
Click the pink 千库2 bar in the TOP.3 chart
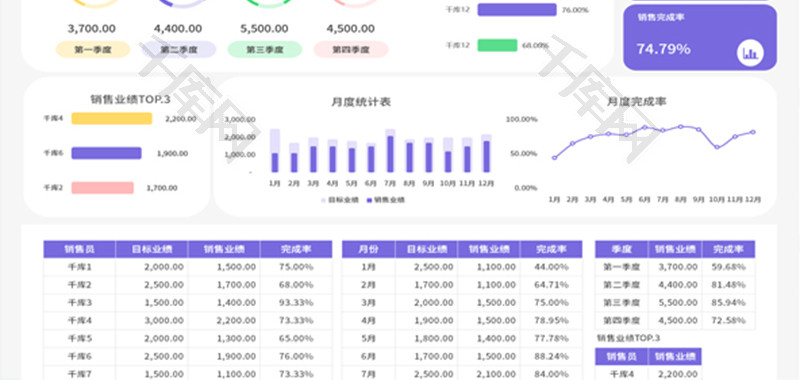[103, 188]
